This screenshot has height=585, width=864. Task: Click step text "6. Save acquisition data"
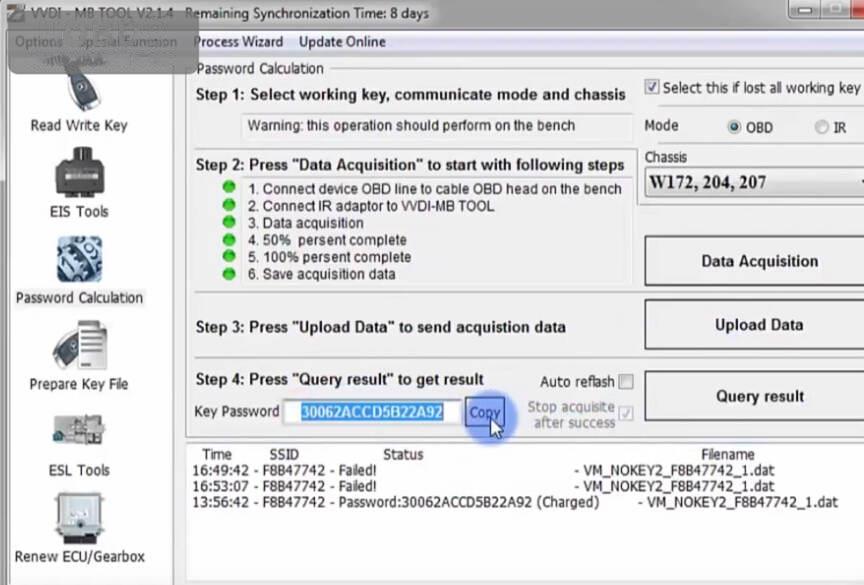coord(321,274)
